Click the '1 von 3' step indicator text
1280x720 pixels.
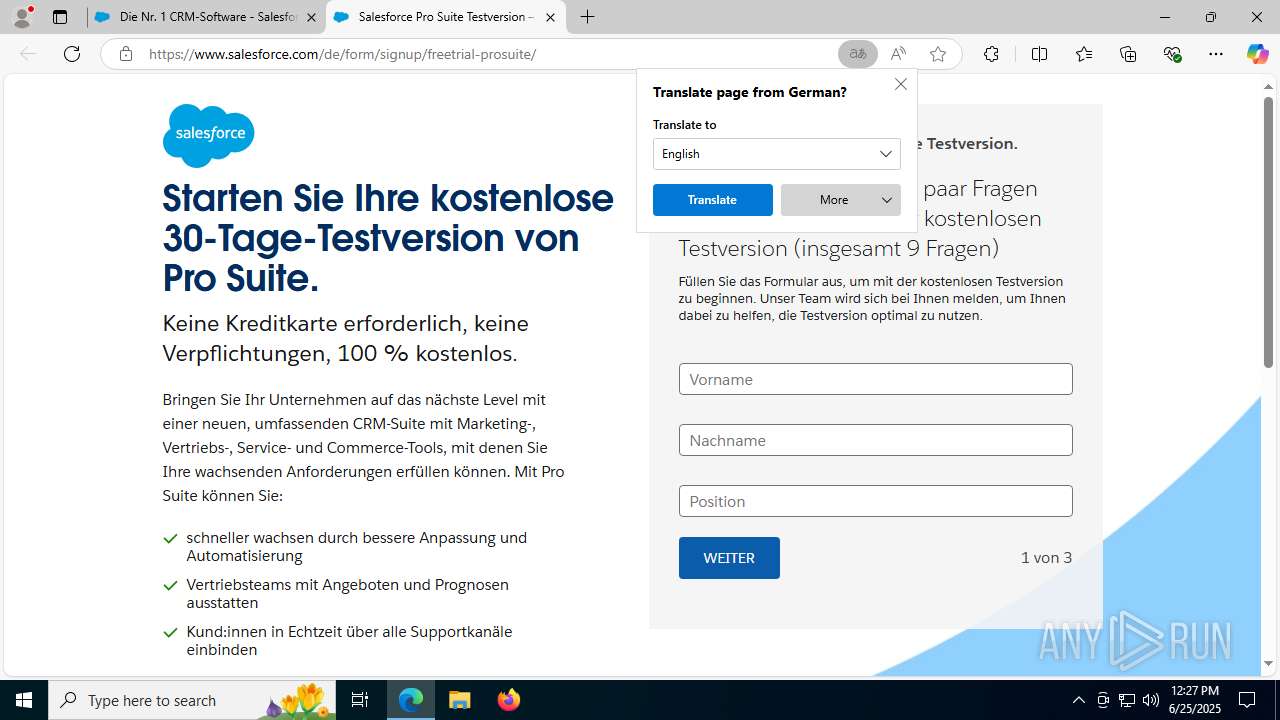1046,558
